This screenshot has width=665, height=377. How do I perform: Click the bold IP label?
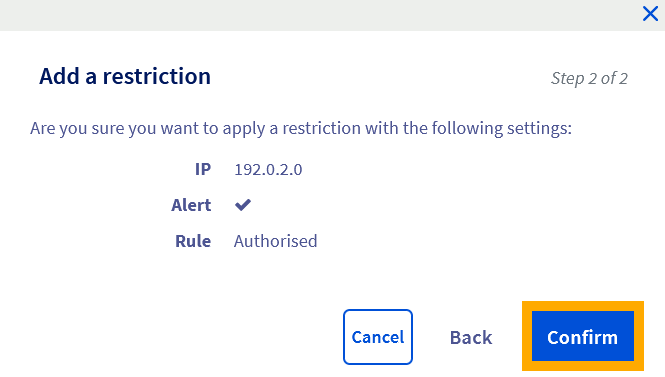203,169
